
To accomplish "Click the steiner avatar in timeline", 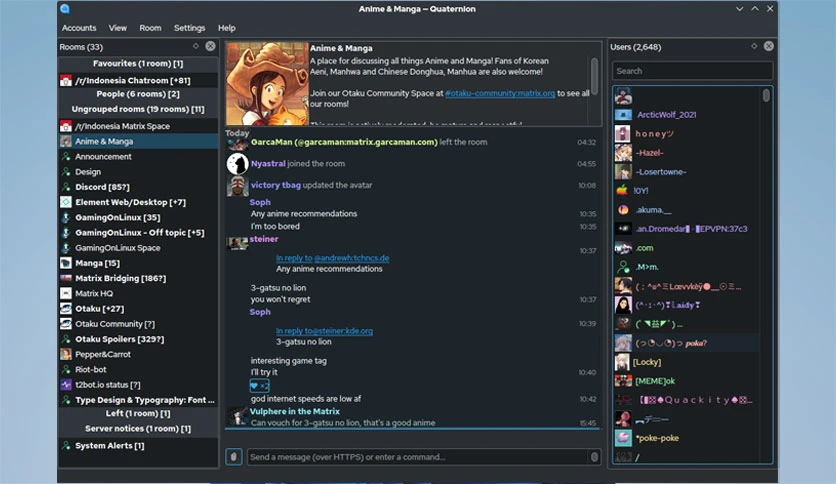I will (237, 243).
